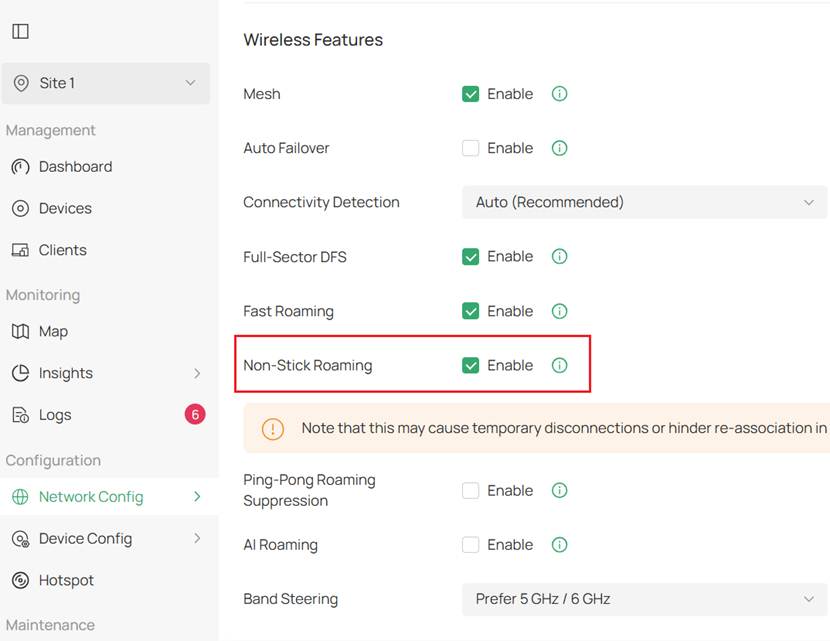The height and width of the screenshot is (641, 830).
Task: Click the location pin icon beside Site 1
Action: (x=21, y=83)
